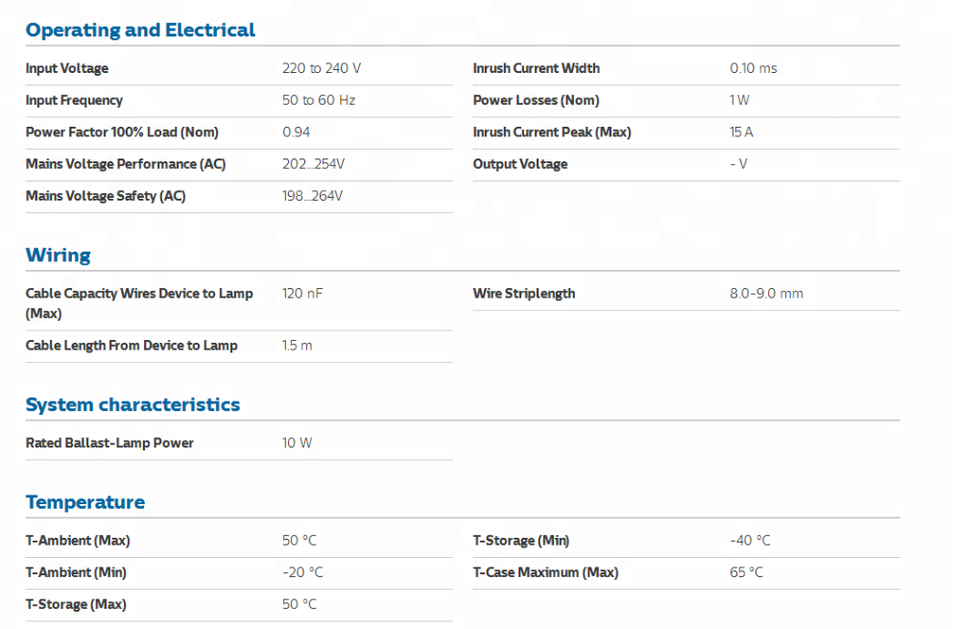Image resolution: width=960 pixels, height=629 pixels.
Task: Click the 220 to 240 V value
Action: [321, 69]
